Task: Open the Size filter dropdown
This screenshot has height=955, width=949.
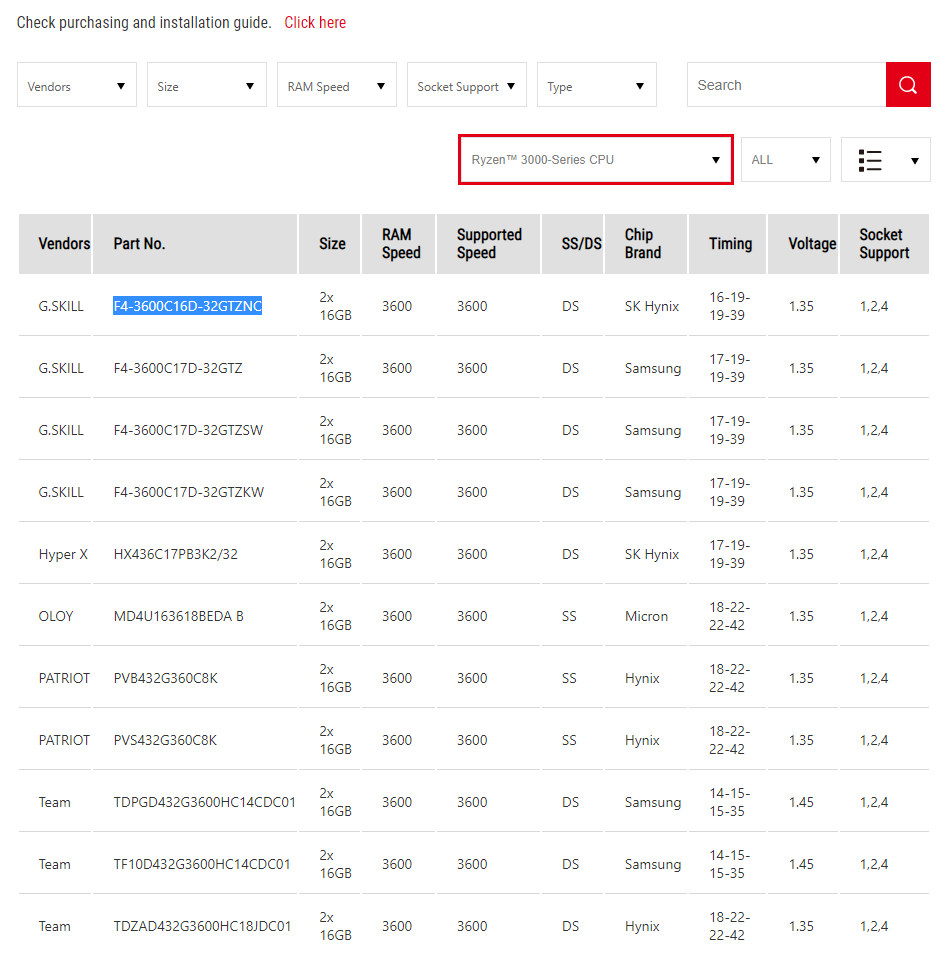Action: coord(206,85)
